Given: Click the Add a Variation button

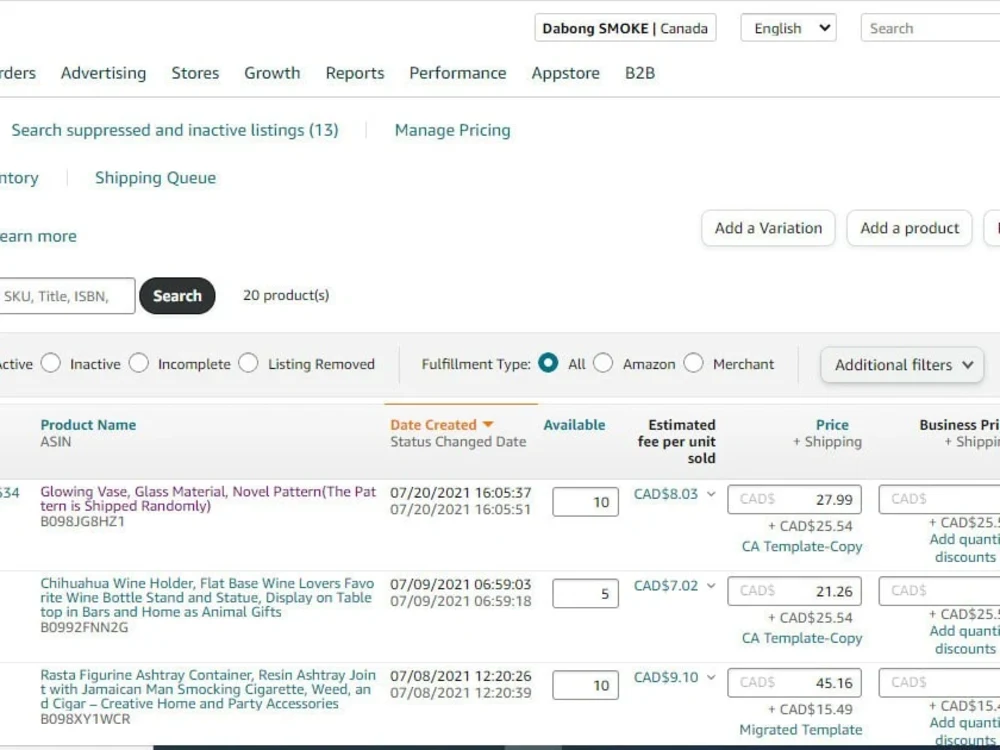Looking at the screenshot, I should 767,228.
